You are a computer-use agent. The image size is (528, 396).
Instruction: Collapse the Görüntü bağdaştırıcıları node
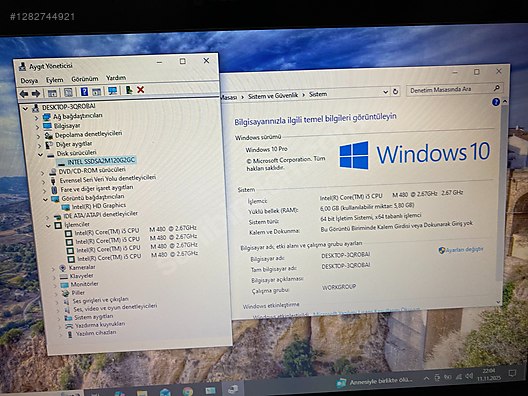45,200
